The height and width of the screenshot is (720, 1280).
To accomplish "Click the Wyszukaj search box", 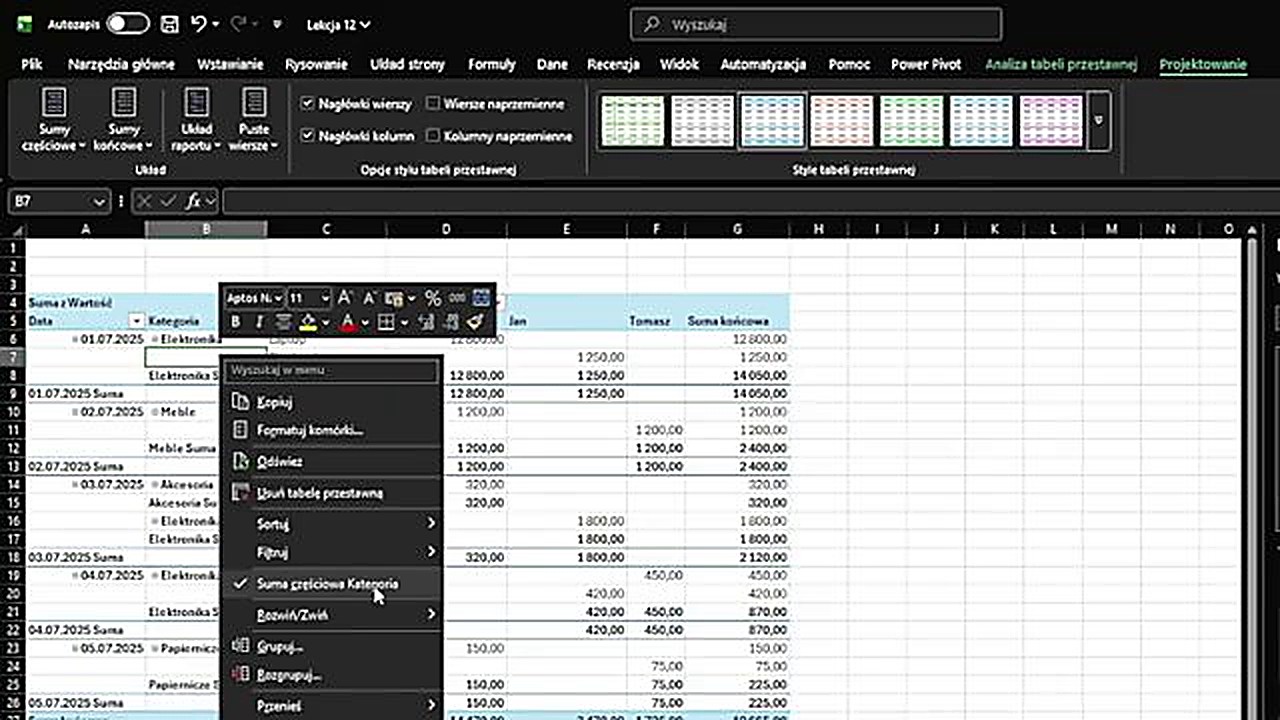I will click(x=816, y=24).
